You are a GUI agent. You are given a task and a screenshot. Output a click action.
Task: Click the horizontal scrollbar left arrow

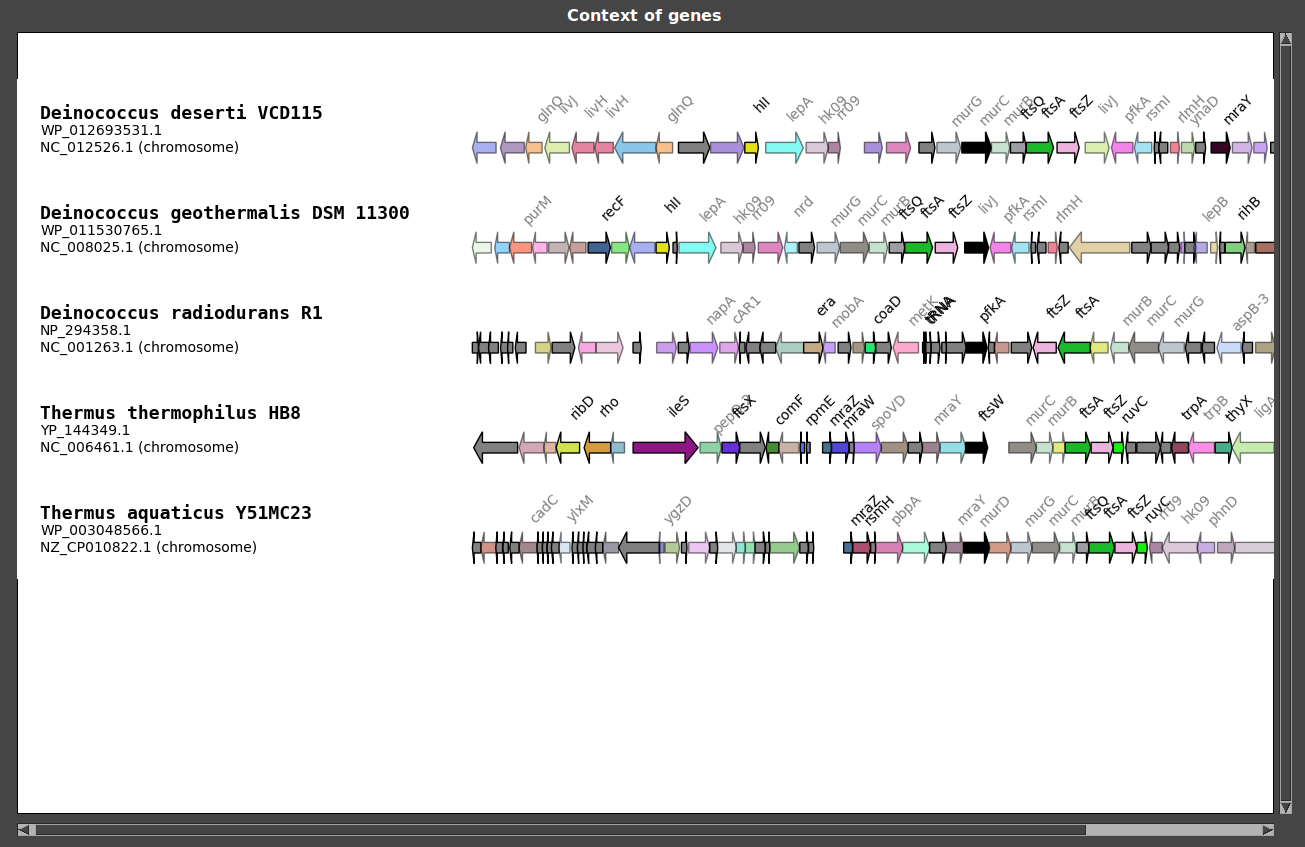[x=24, y=830]
